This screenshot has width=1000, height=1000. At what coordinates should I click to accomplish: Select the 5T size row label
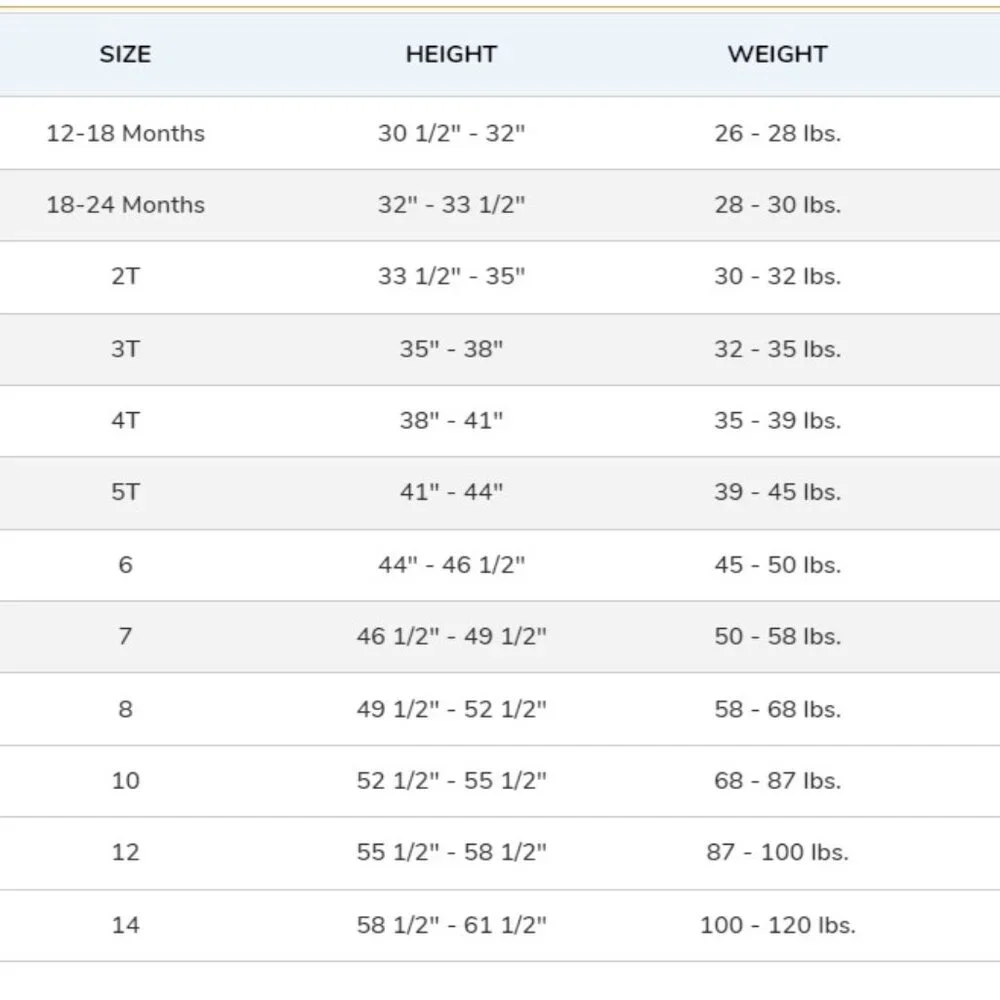click(x=125, y=492)
